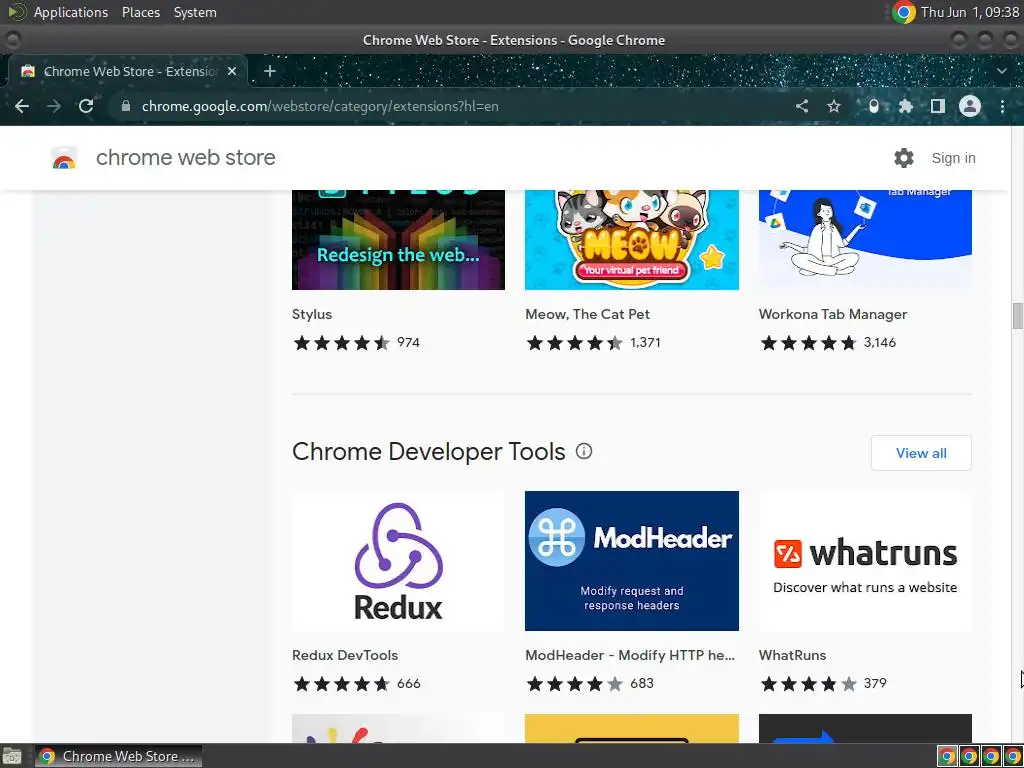Click the Chrome Developer Tools section heading
The image size is (1024, 768).
point(428,451)
